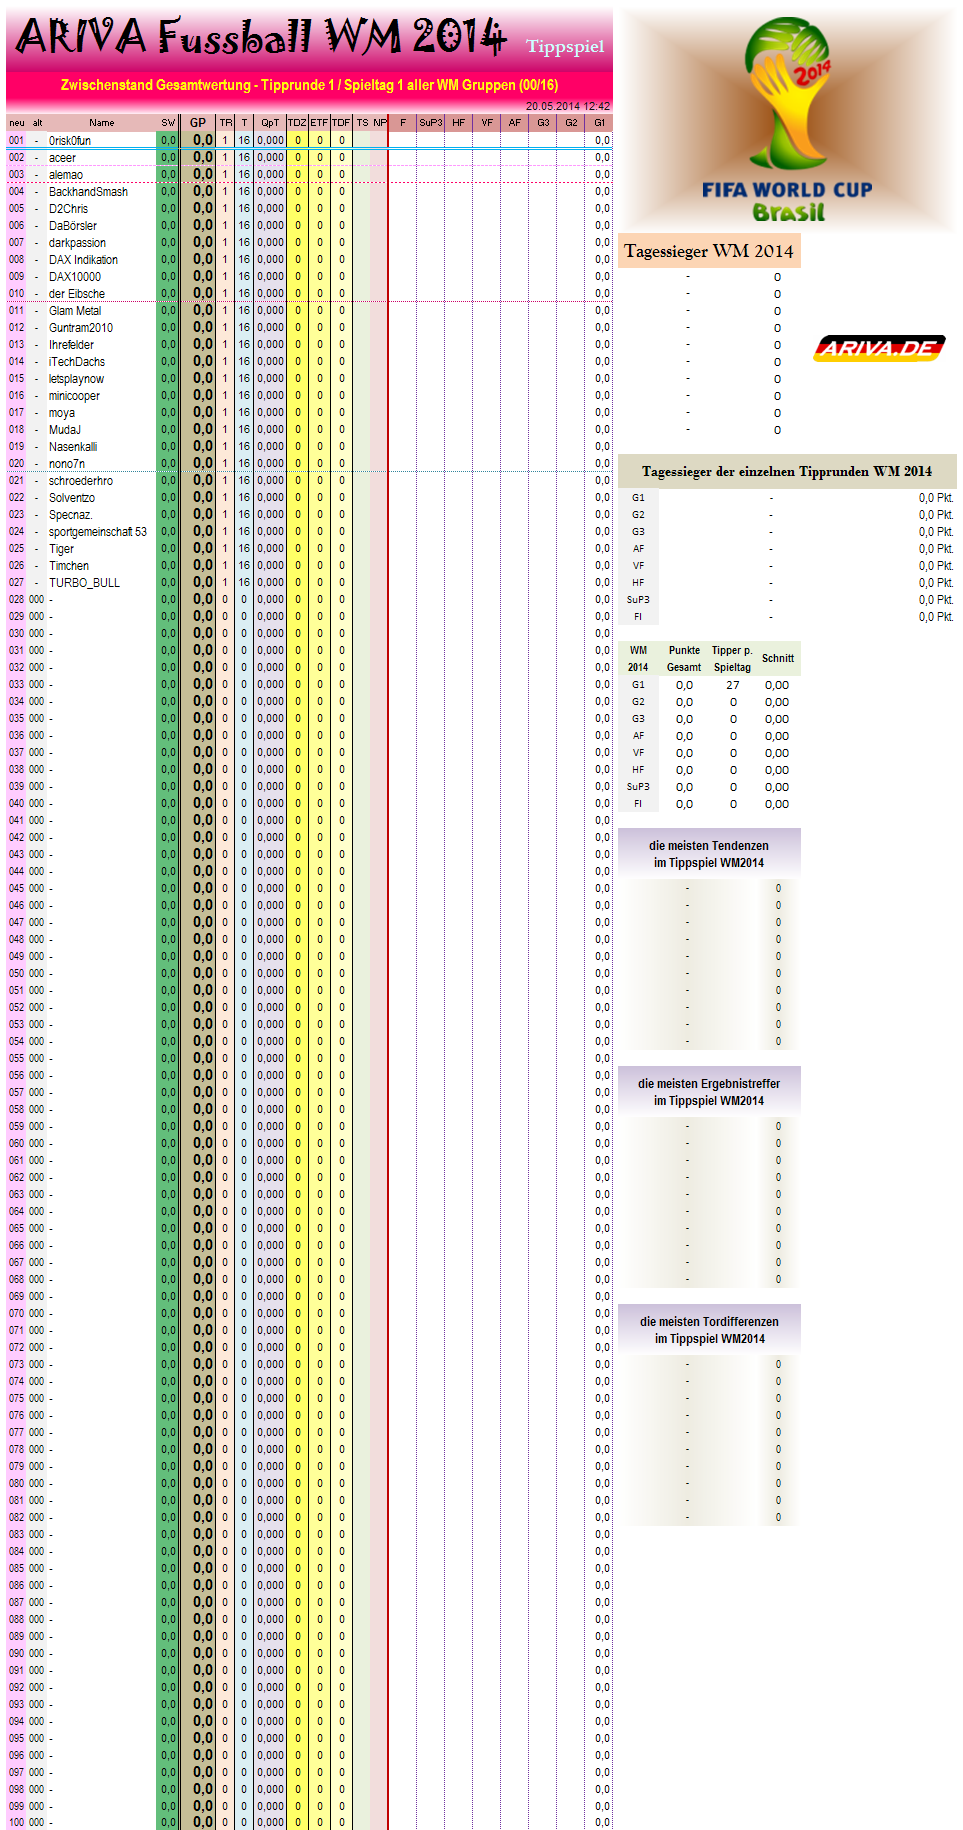Select the die meisten Tendenzen panel header
Image resolution: width=963 pixels, height=1830 pixels.
[708, 854]
